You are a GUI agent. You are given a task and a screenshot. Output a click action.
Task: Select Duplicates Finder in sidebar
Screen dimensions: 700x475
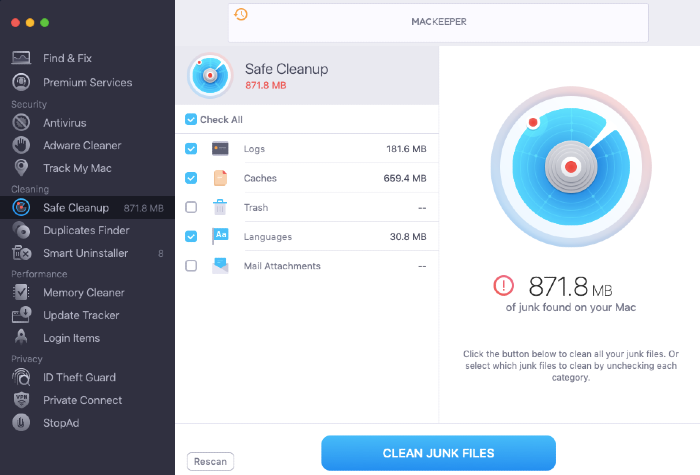click(86, 230)
